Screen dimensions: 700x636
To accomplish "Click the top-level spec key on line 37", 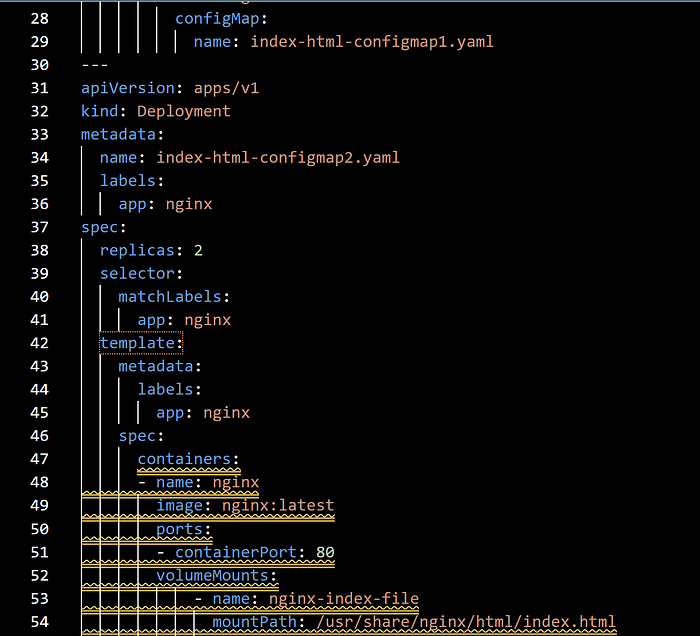I will pos(100,227).
